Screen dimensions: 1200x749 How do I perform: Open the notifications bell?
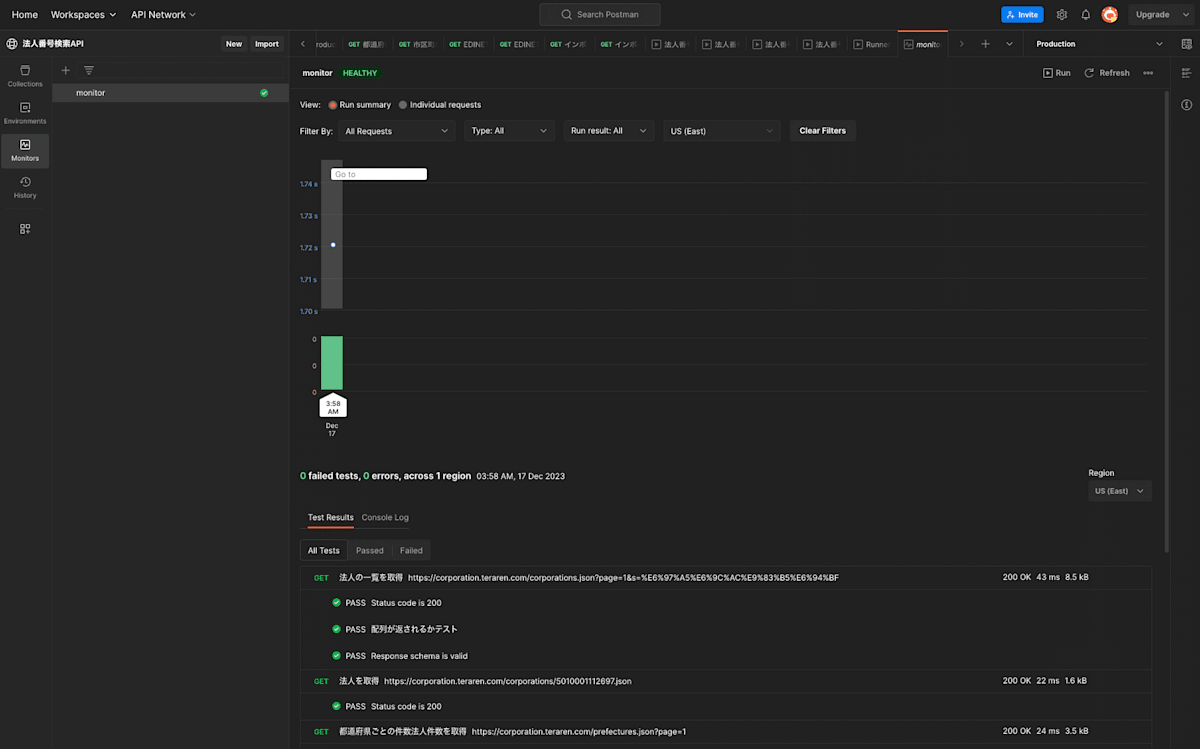[x=1086, y=15]
